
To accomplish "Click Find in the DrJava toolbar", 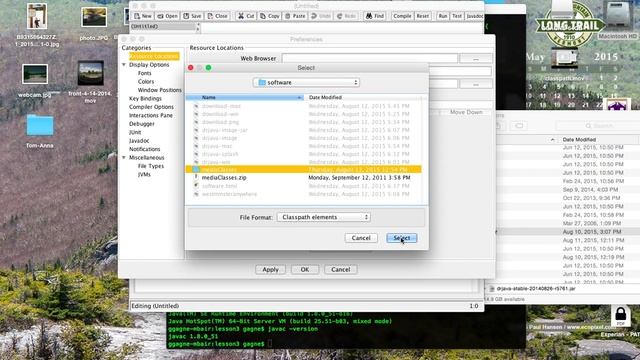I will [375, 16].
